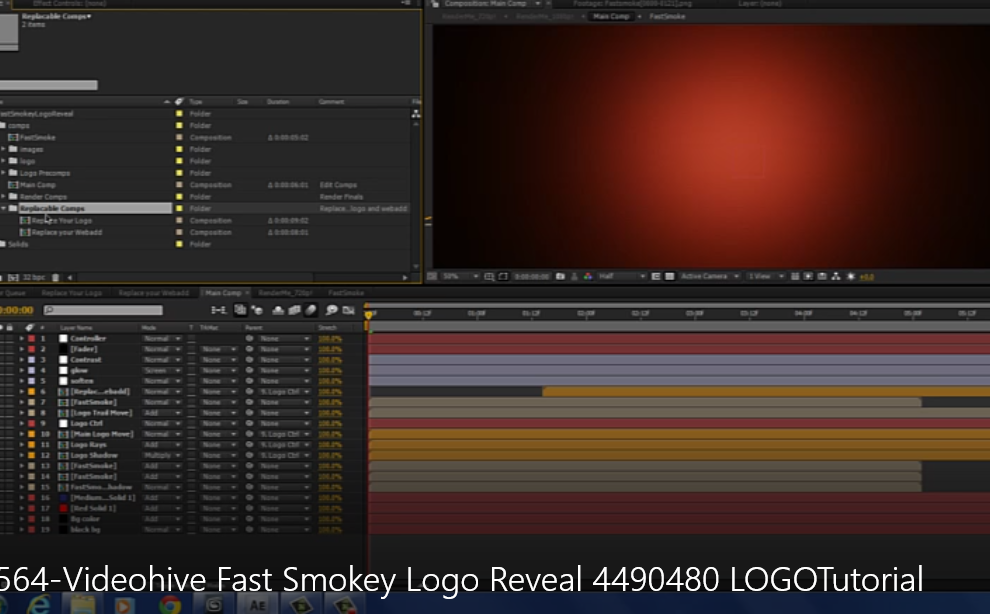Click the always preview this view icon
Image resolution: width=990 pixels, height=614 pixels.
pos(432,276)
